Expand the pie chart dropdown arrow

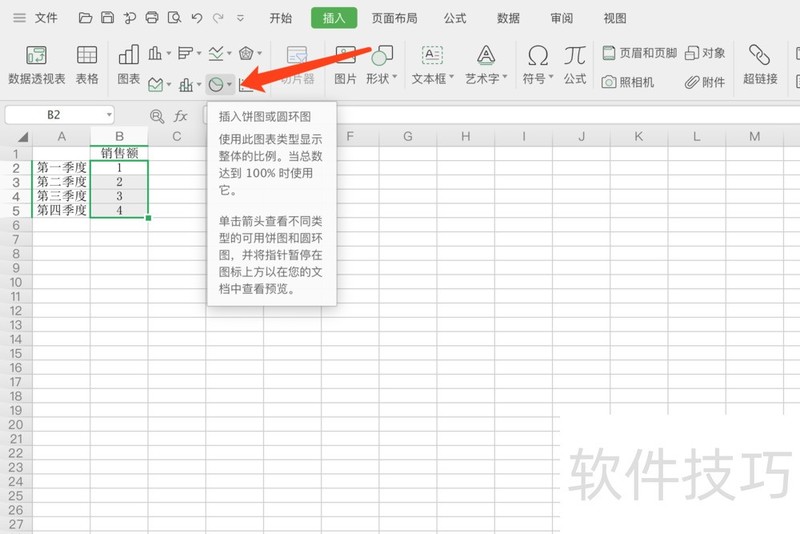tap(230, 84)
